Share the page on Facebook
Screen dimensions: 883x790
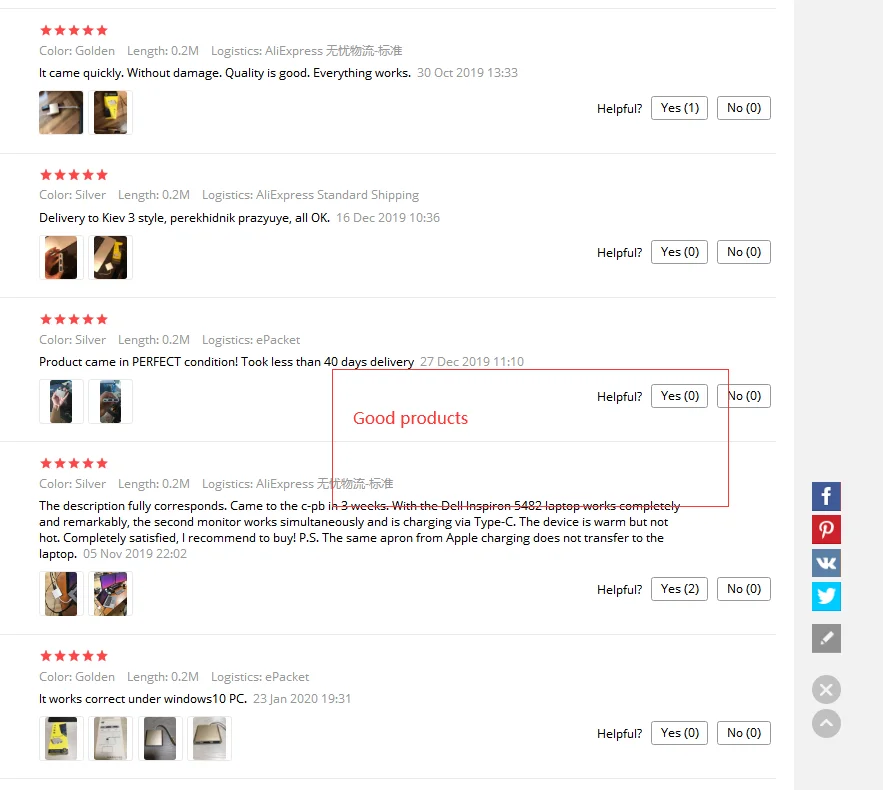(826, 497)
